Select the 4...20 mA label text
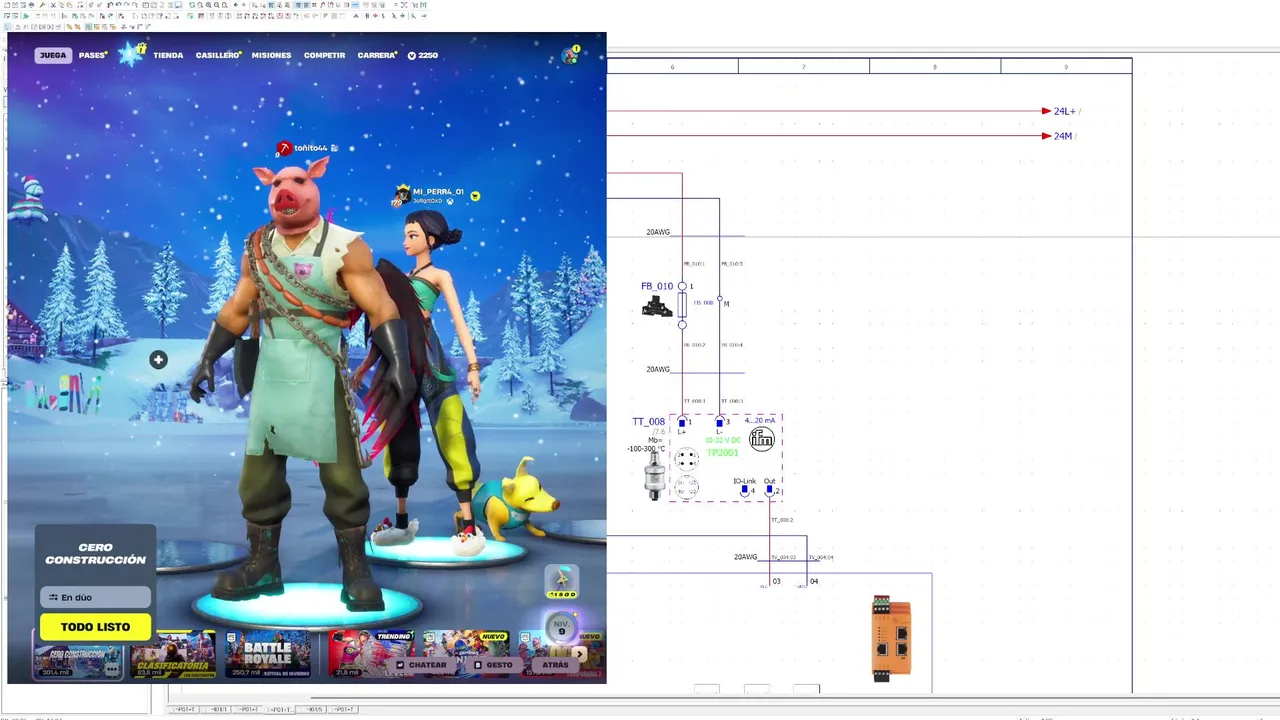 pos(759,420)
